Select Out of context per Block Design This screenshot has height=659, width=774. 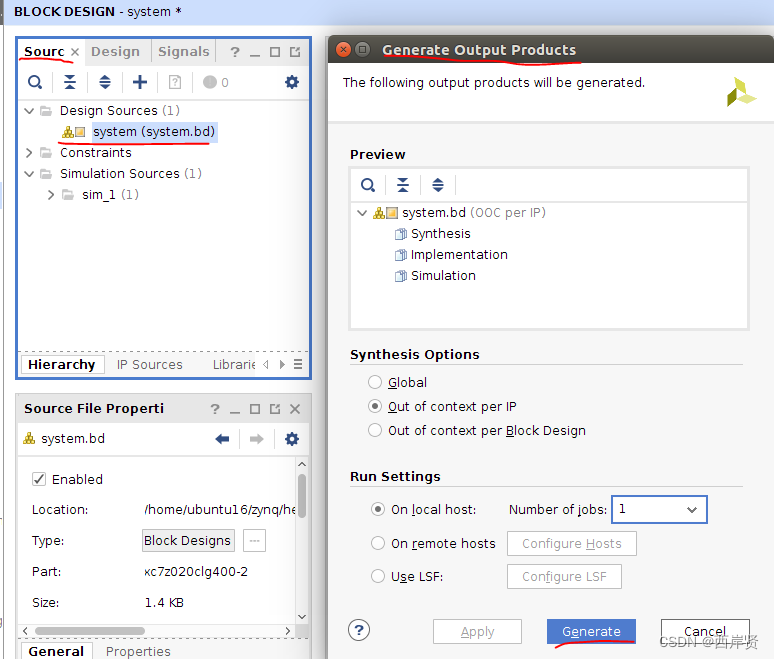(x=375, y=430)
